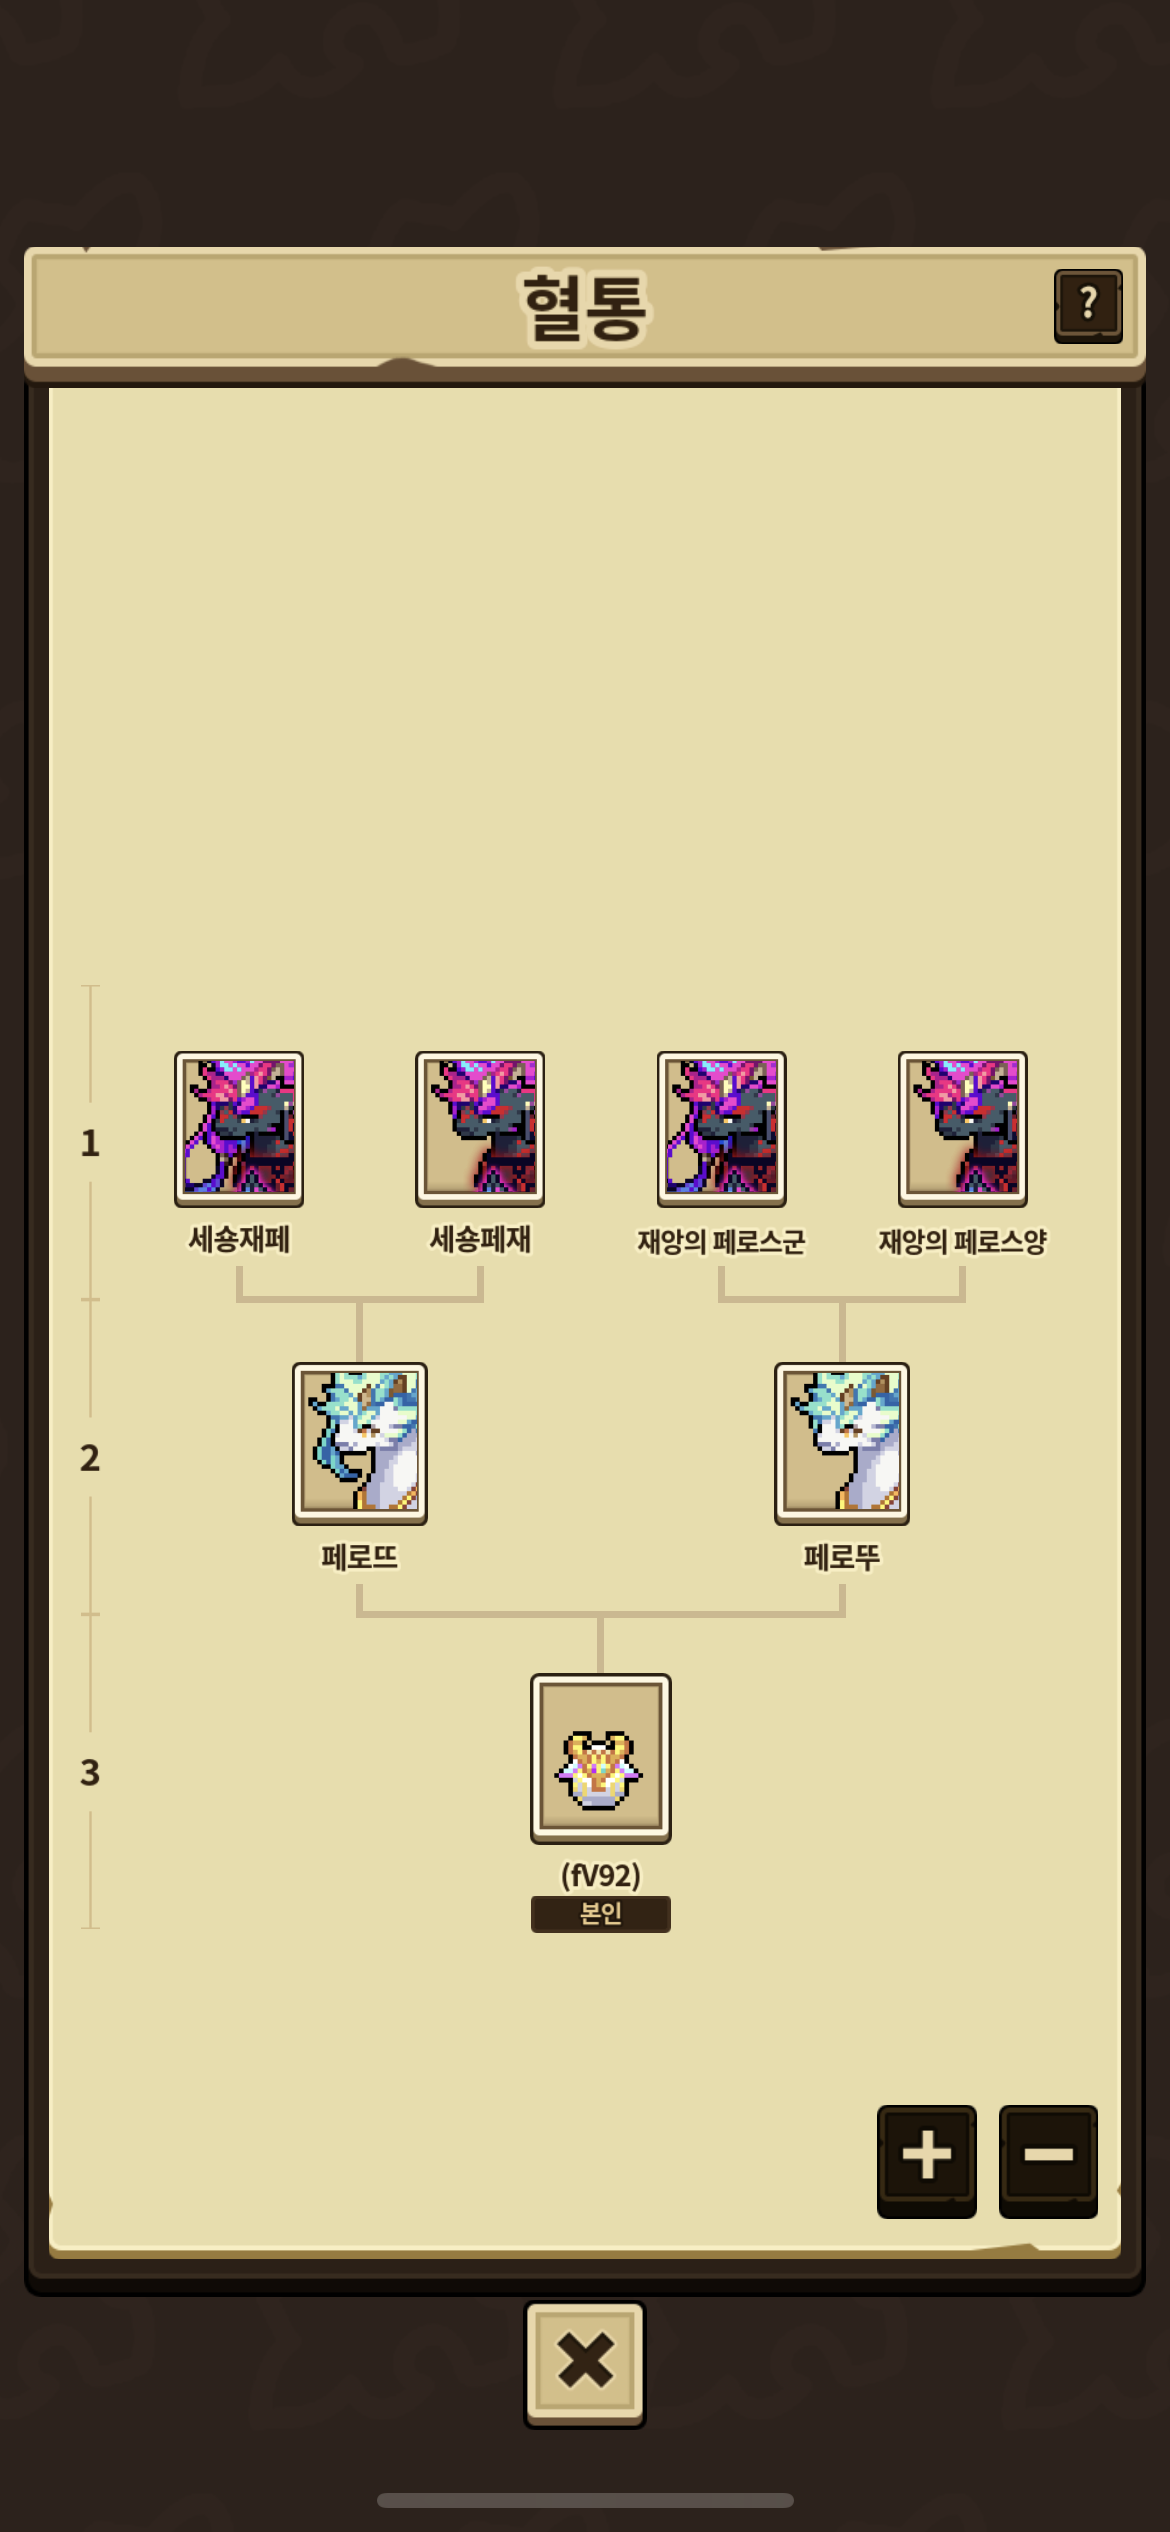Image resolution: width=1170 pixels, height=2532 pixels.
Task: Click the 본인 label badge
Action: pyautogui.click(x=601, y=1914)
